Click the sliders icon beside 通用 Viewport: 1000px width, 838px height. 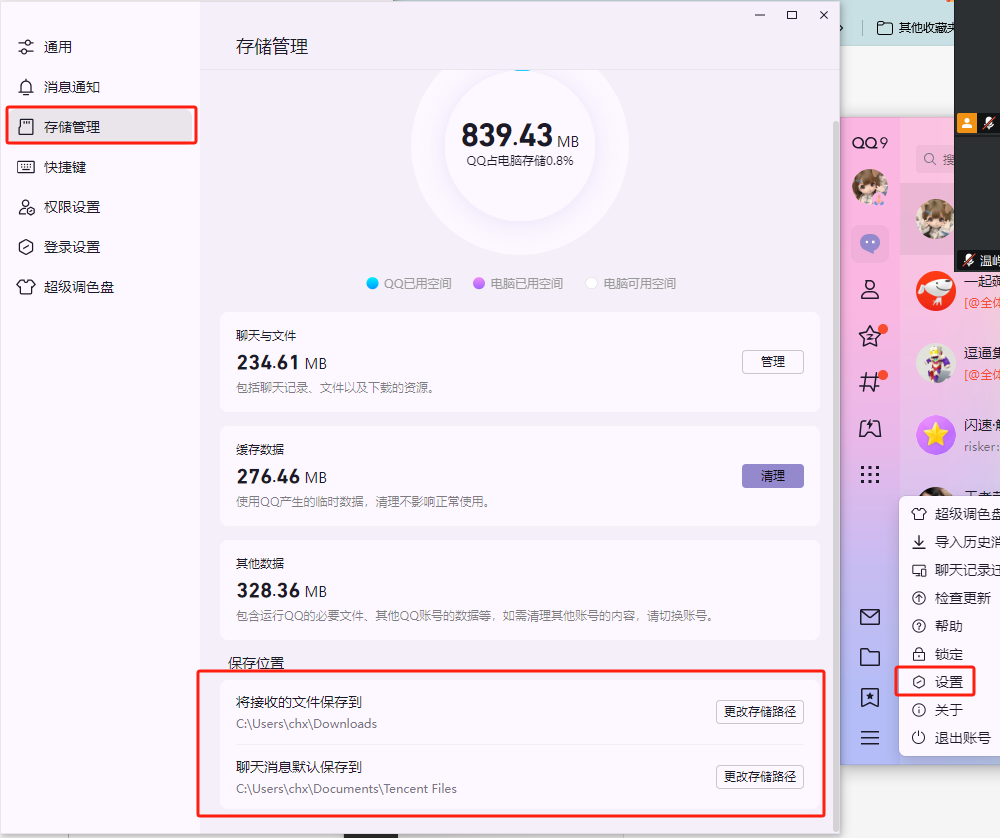pyautogui.click(x=26, y=47)
